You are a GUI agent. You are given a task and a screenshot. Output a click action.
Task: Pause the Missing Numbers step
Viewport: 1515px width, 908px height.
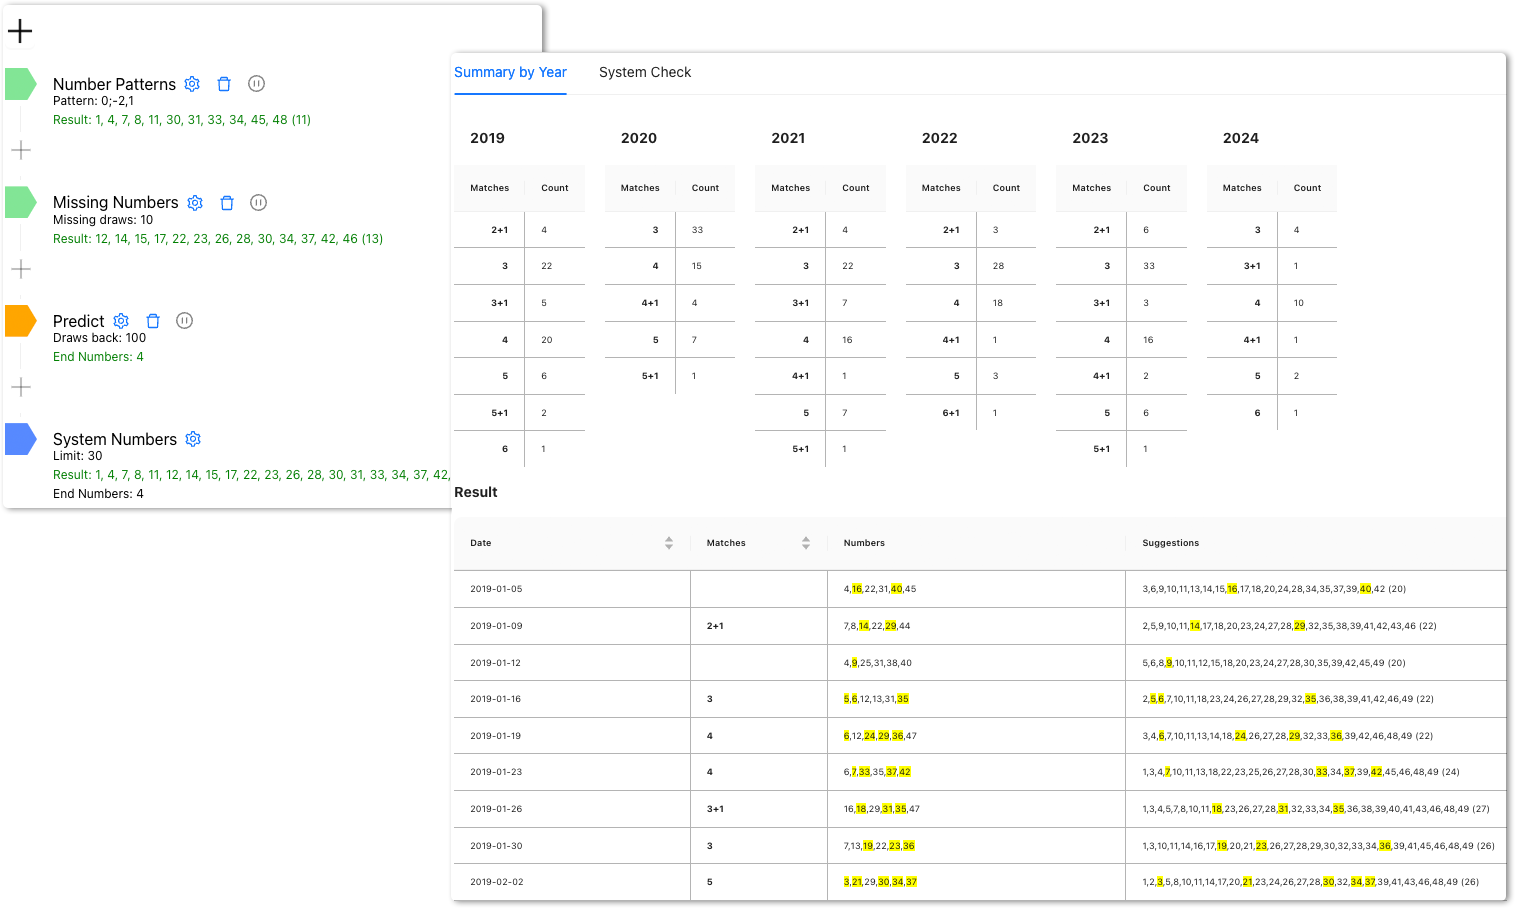pyautogui.click(x=258, y=202)
